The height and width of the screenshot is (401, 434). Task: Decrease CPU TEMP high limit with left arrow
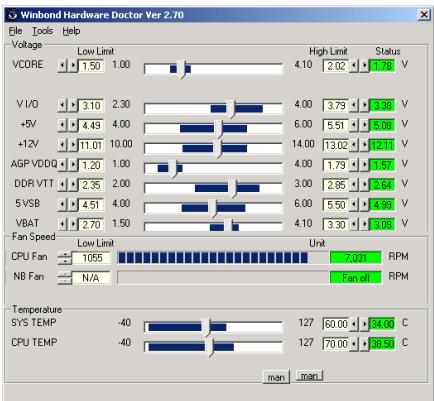coord(354,343)
